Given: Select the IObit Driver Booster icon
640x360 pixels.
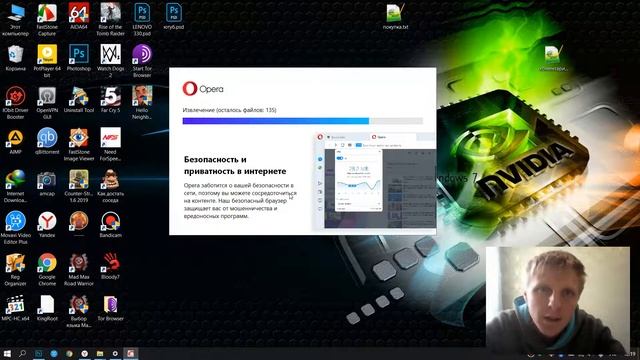Looking at the screenshot, I should (15, 102).
